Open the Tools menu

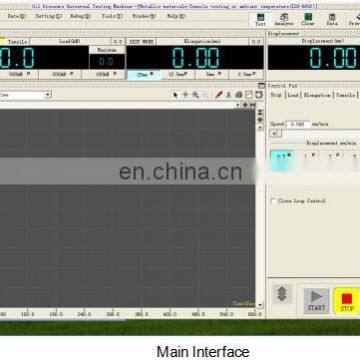point(112,16)
